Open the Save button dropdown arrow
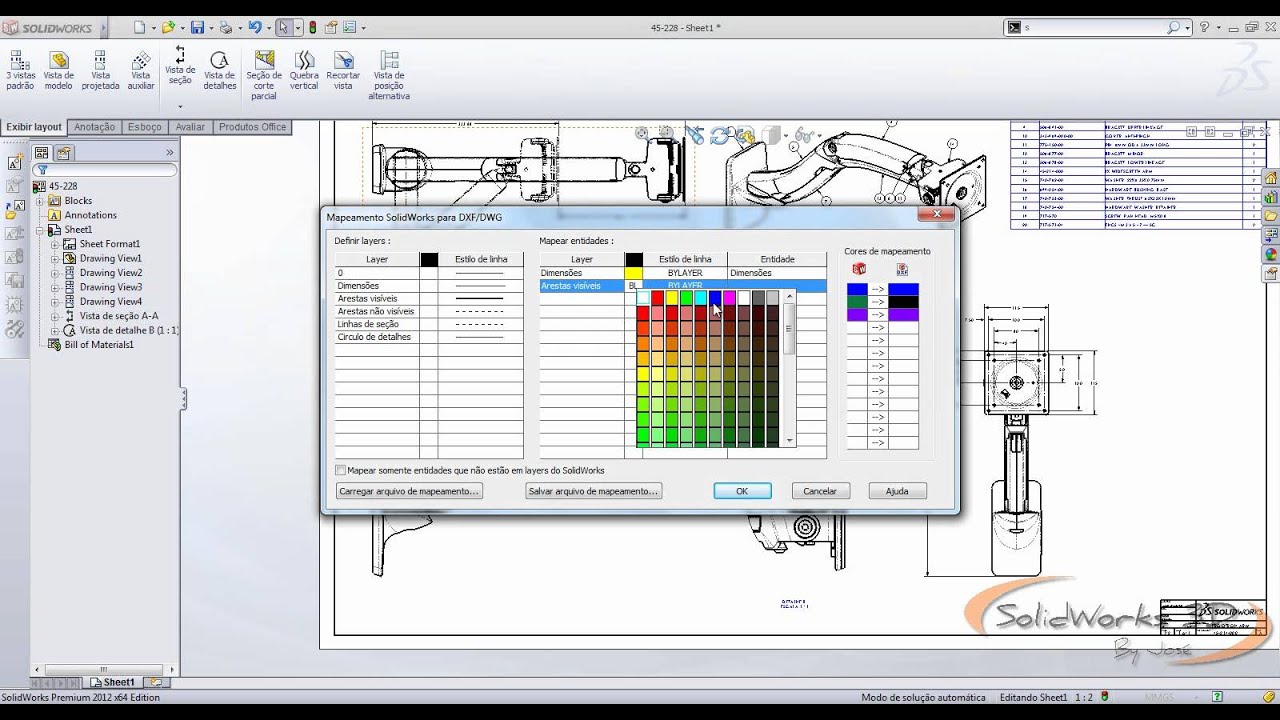Viewport: 1280px width, 720px height. point(210,28)
